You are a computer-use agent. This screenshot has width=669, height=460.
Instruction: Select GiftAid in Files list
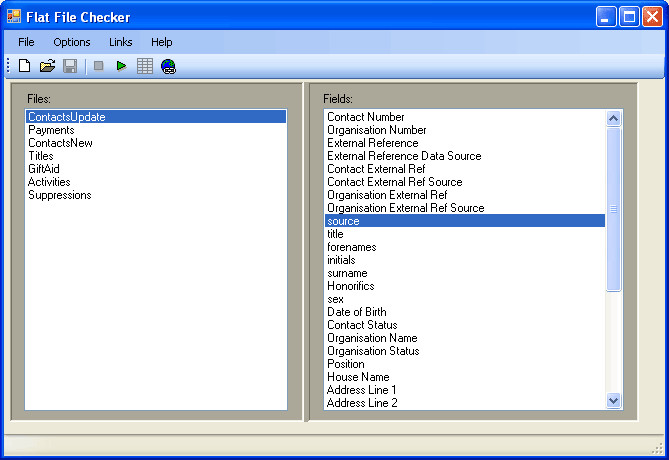pyautogui.click(x=156, y=169)
